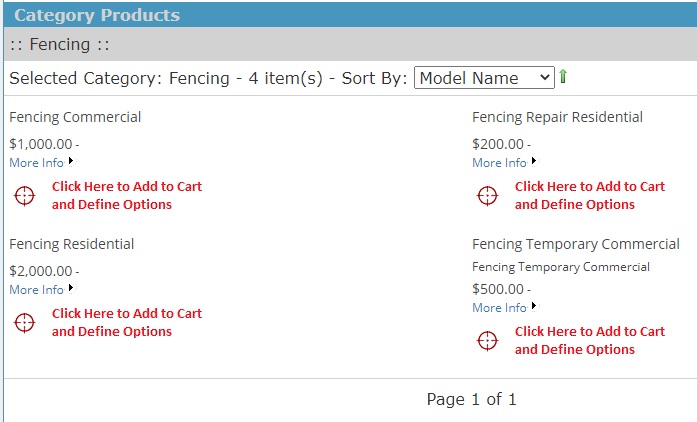697x422 pixels.
Task: Open More Info for Fencing Commercial
Action: (x=37, y=163)
